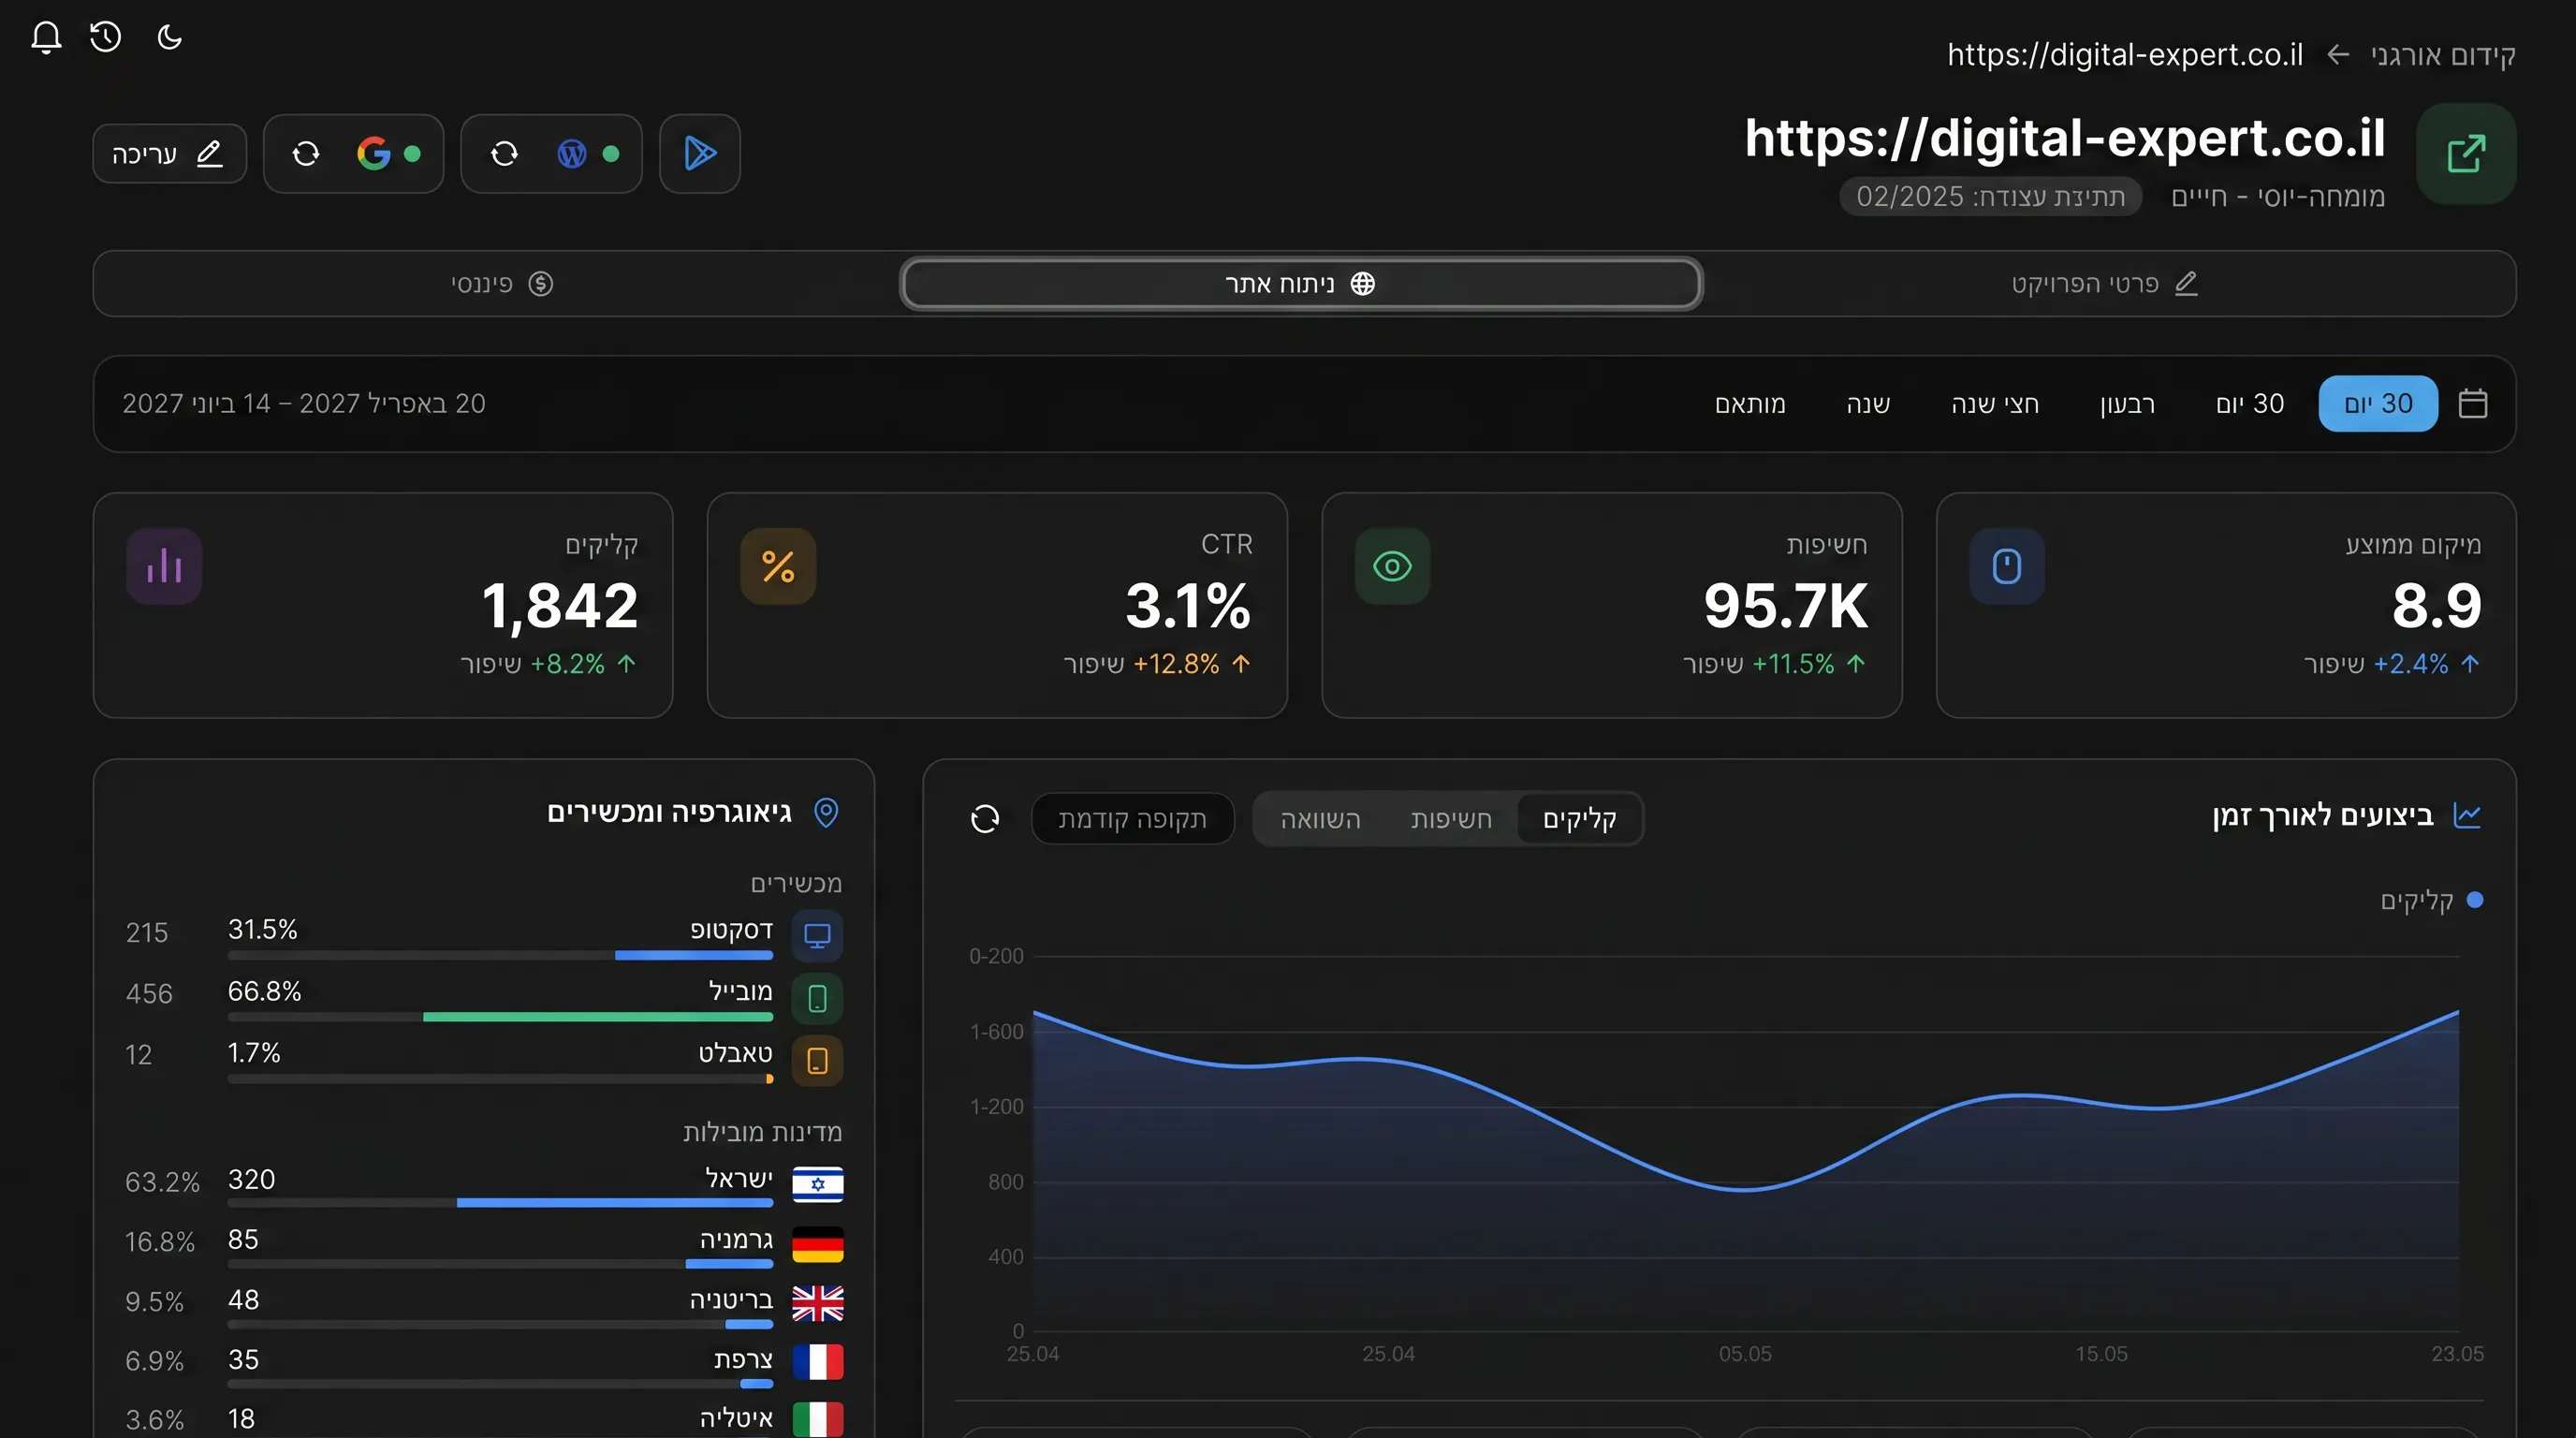
Task: Click the 63.2% Israel share value
Action: click(x=162, y=1183)
